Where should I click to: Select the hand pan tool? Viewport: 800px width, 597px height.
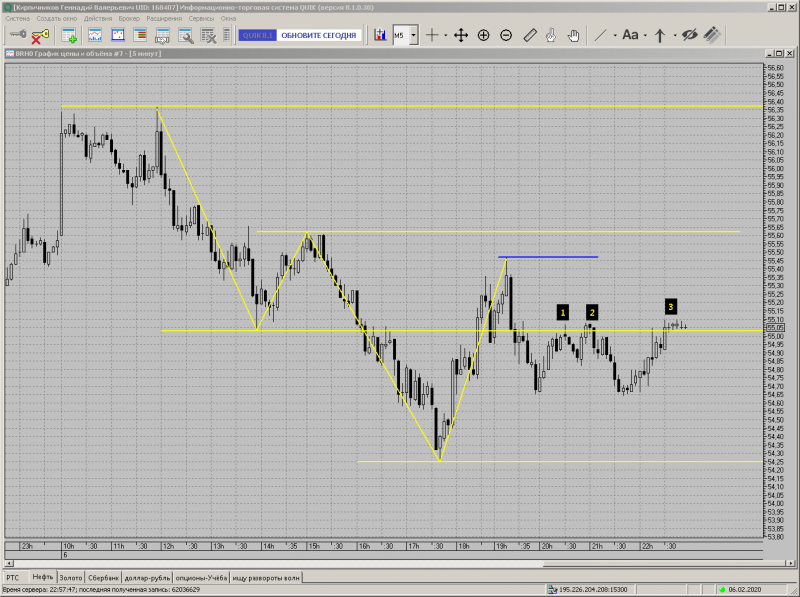click(x=573, y=35)
